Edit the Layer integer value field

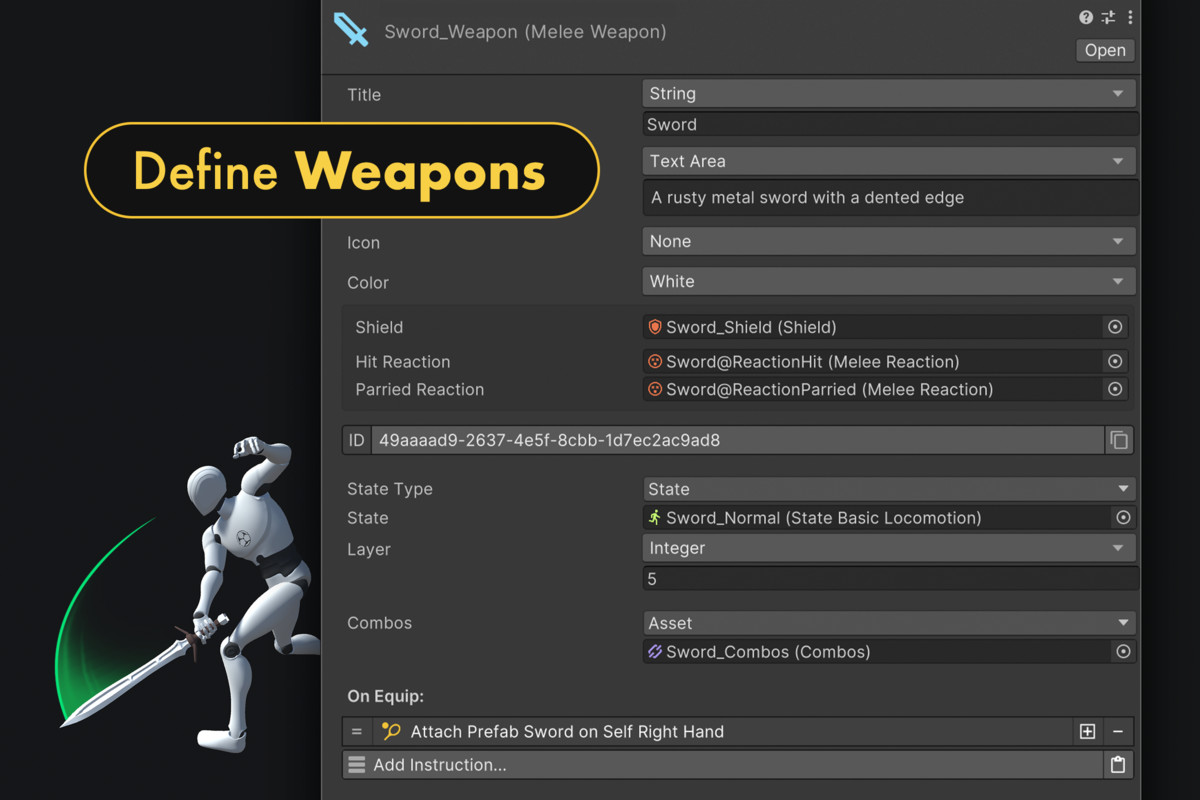point(888,578)
